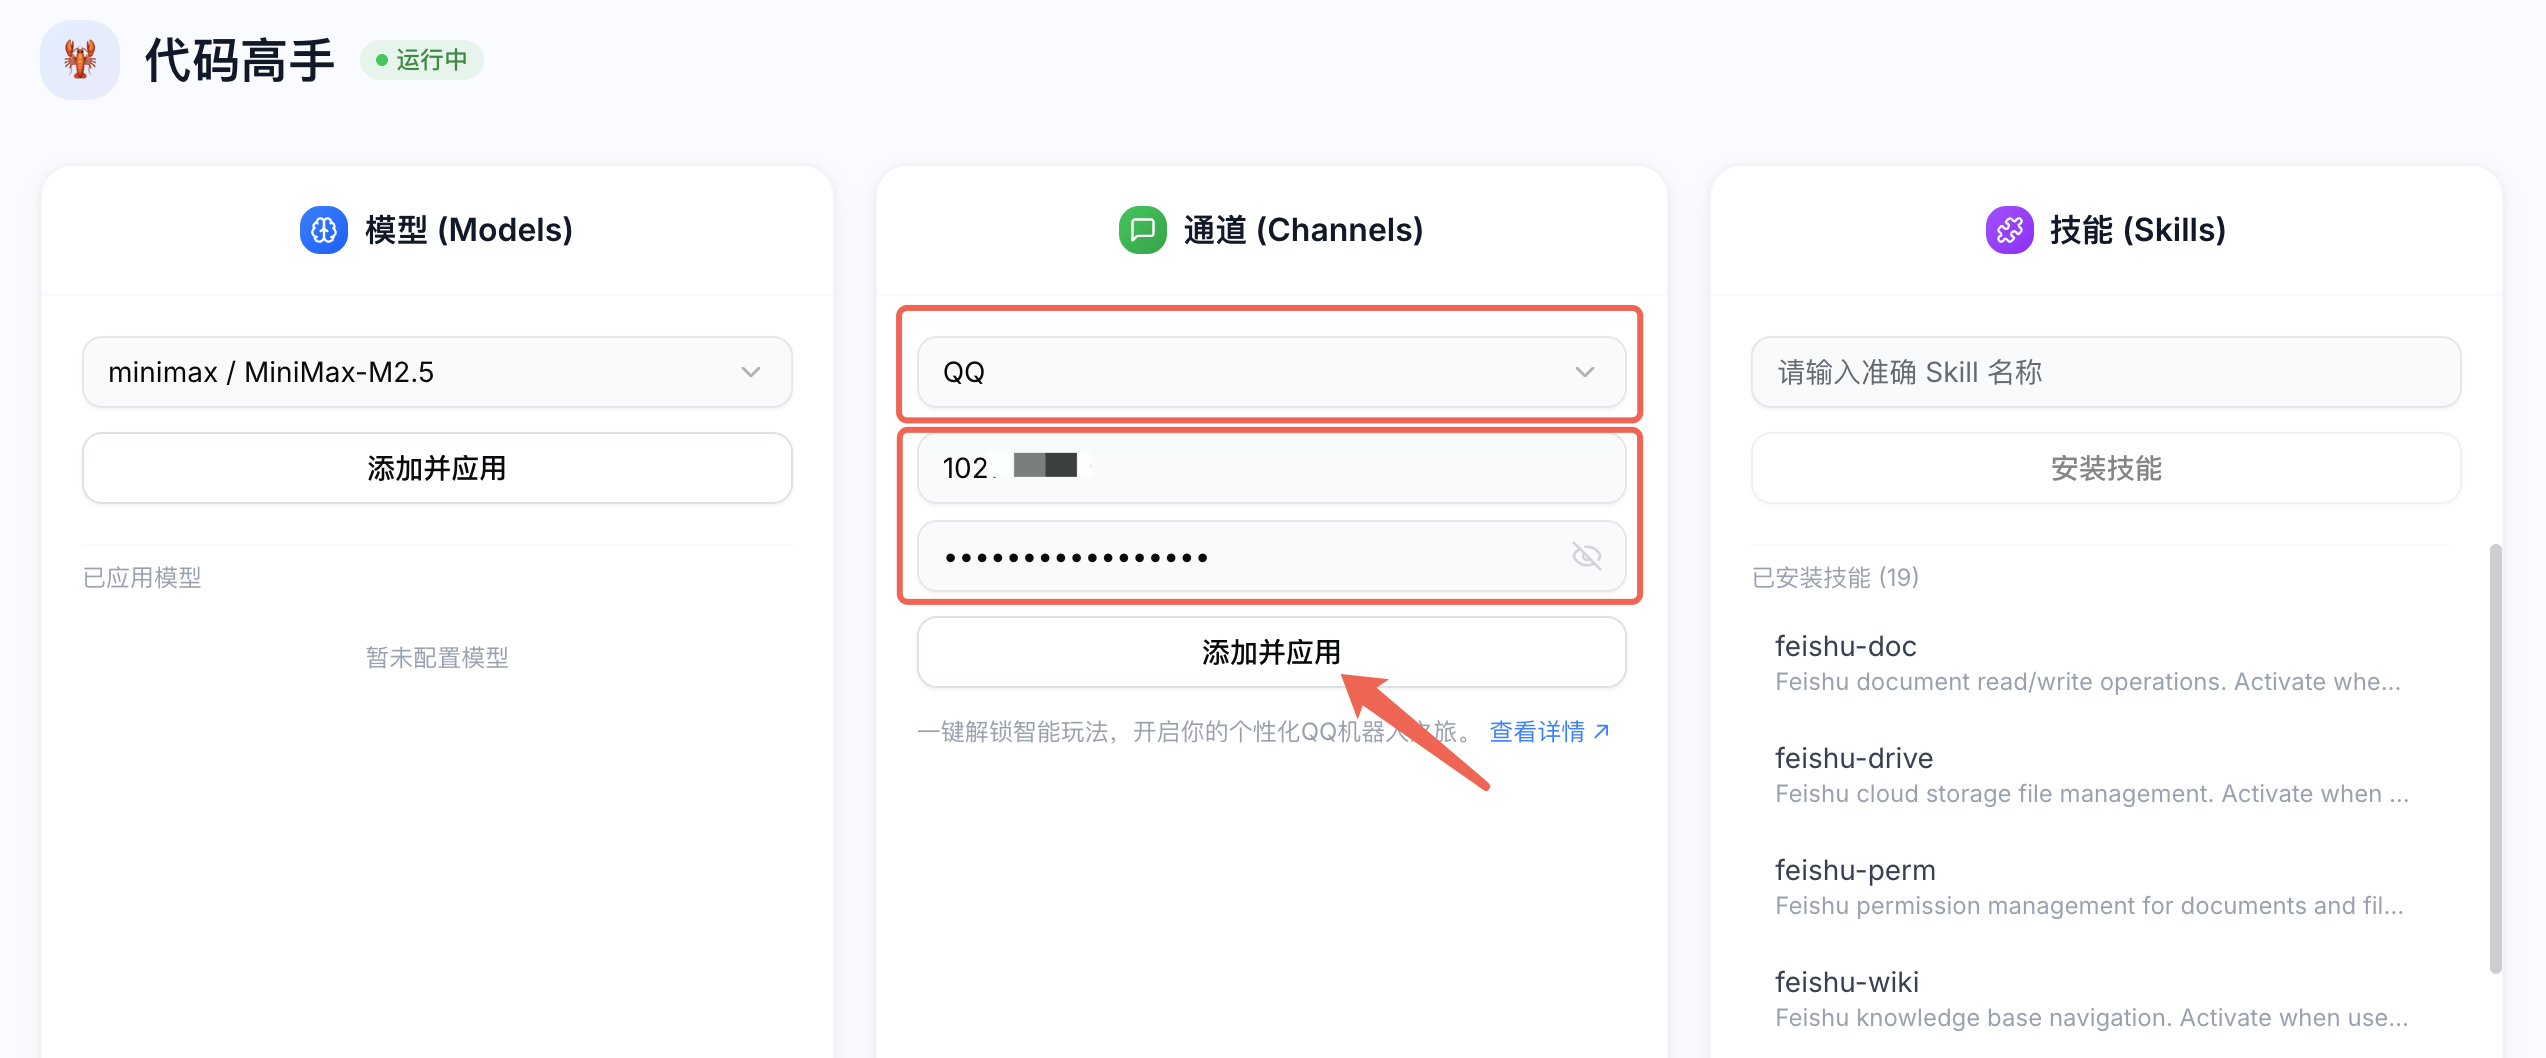Click the green running status badge
Screen dimensions: 2546x1058
(x=422, y=60)
